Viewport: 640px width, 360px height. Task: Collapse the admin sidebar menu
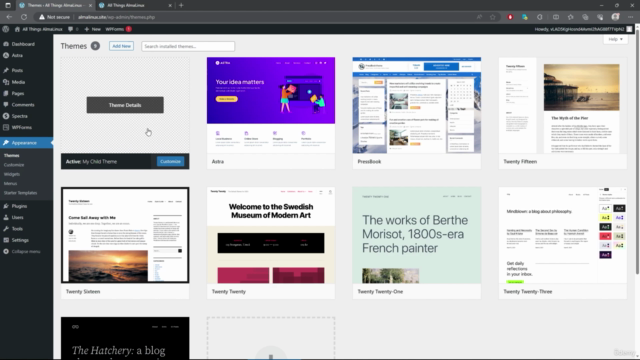pos(26,252)
